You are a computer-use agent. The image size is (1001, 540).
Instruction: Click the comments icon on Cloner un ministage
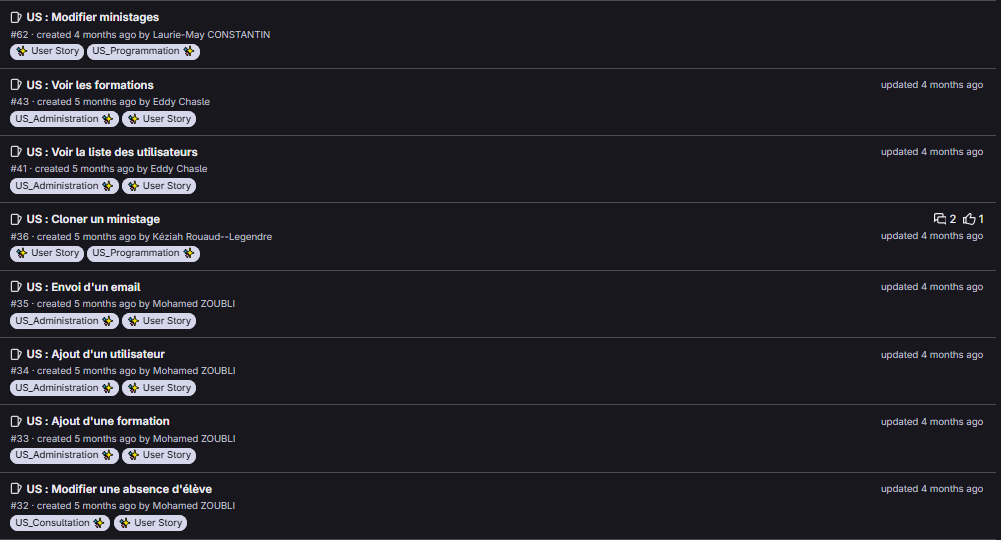(x=939, y=219)
